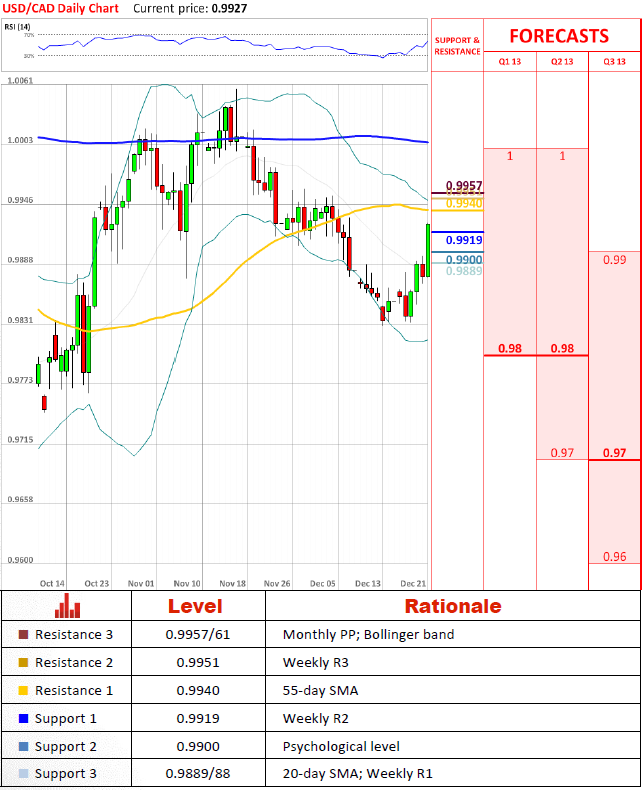Screen dimensions: 644x790
Task: Select the 'Resistance 1' row label
Action: (74, 690)
